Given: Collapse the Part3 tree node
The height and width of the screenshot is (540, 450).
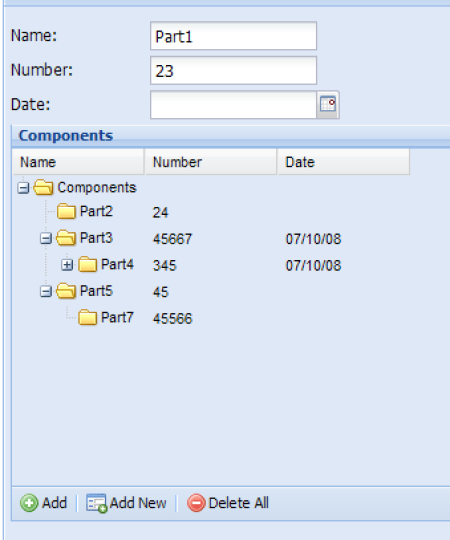Looking at the screenshot, I should [x=45, y=238].
